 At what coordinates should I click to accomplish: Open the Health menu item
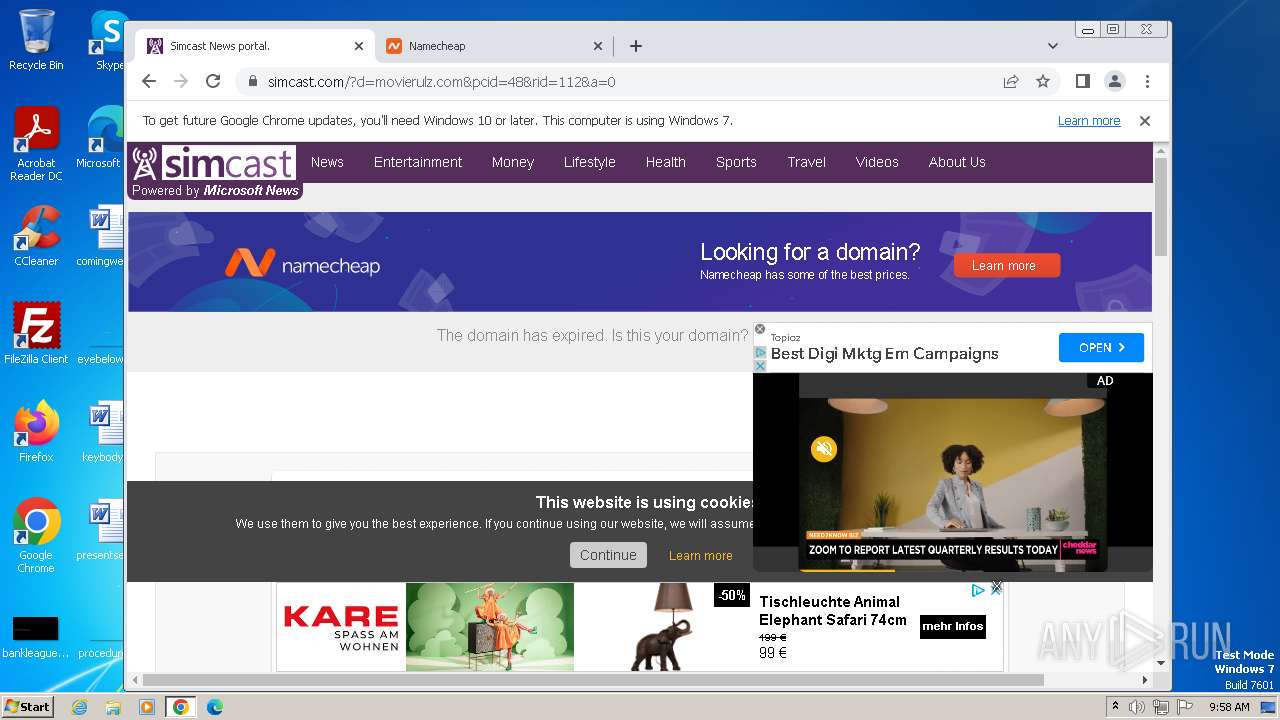(x=665, y=162)
